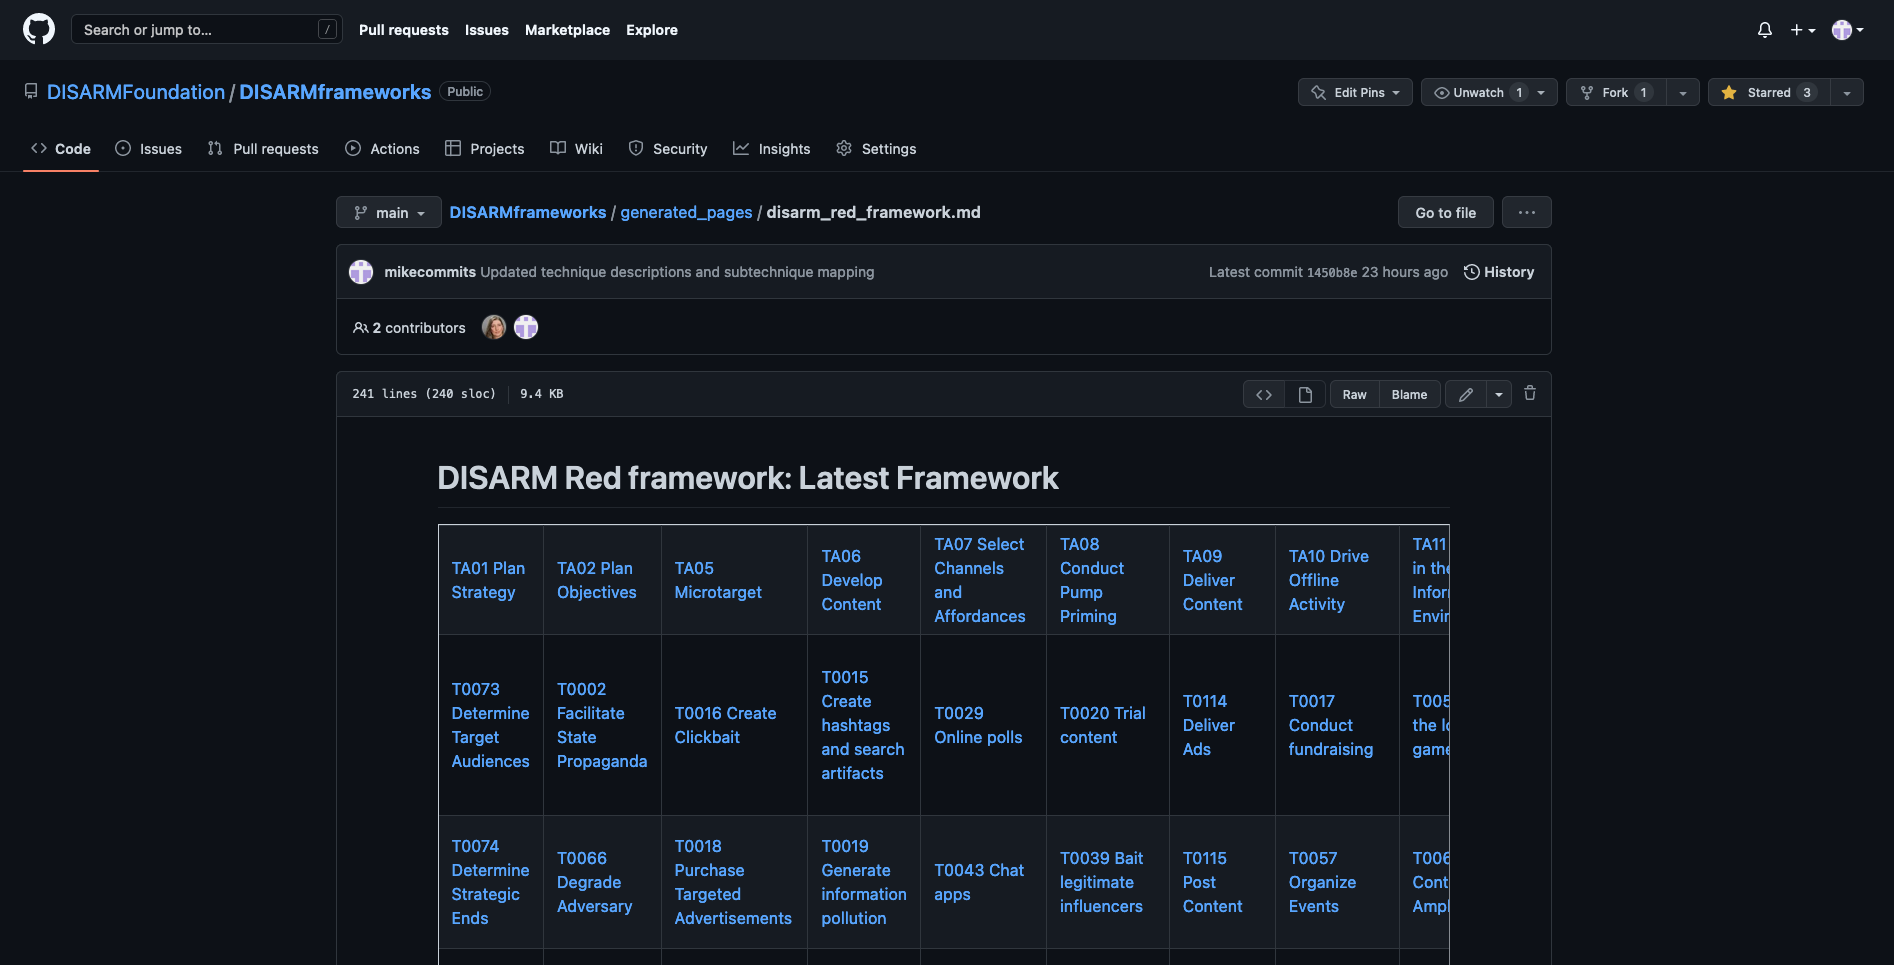Open the generated_pages folder breadcrumb
The width and height of the screenshot is (1894, 965).
(x=686, y=212)
